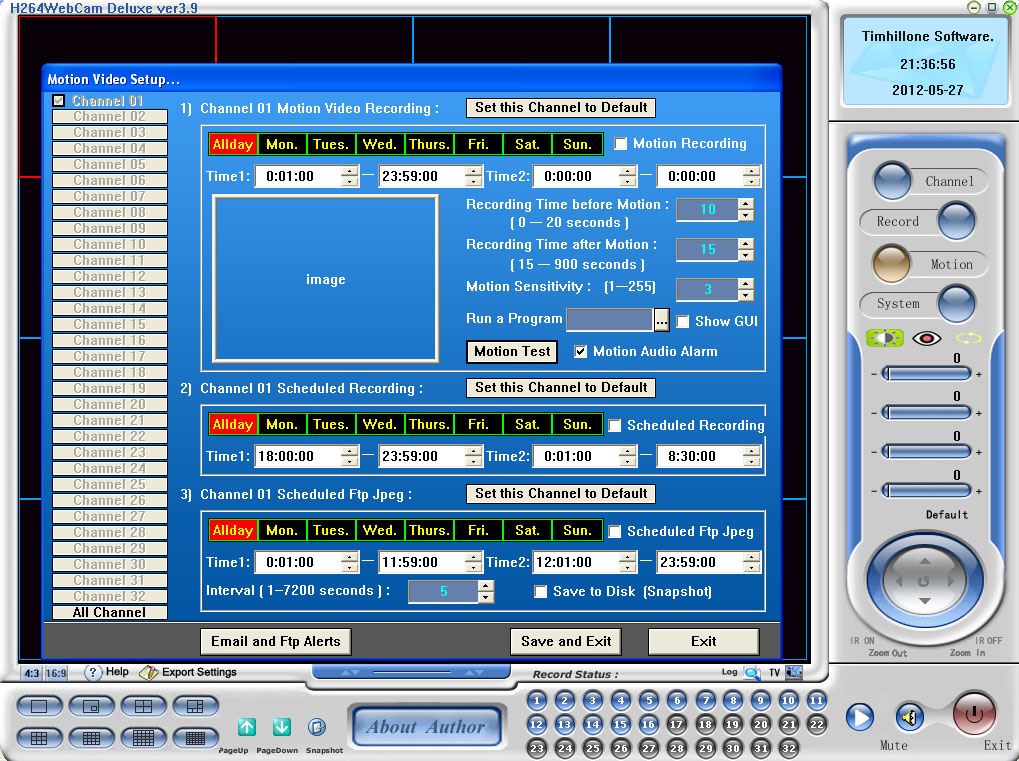The width and height of the screenshot is (1019, 761).
Task: Click the Motion Test button
Action: [512, 351]
